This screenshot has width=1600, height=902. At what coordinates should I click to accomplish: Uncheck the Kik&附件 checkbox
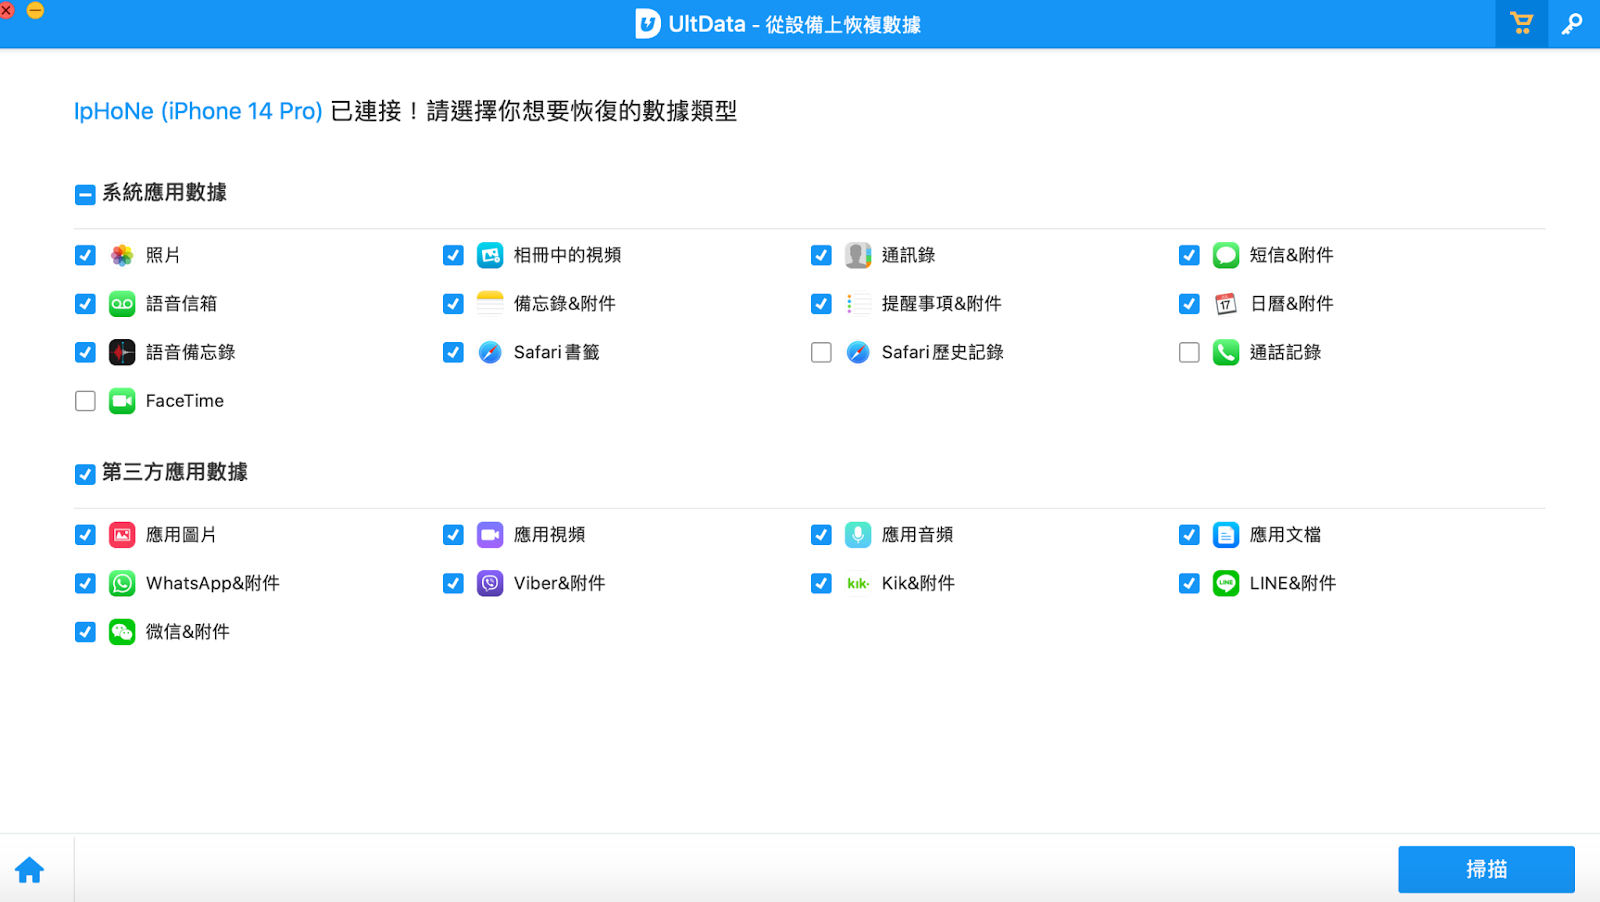[821, 583]
